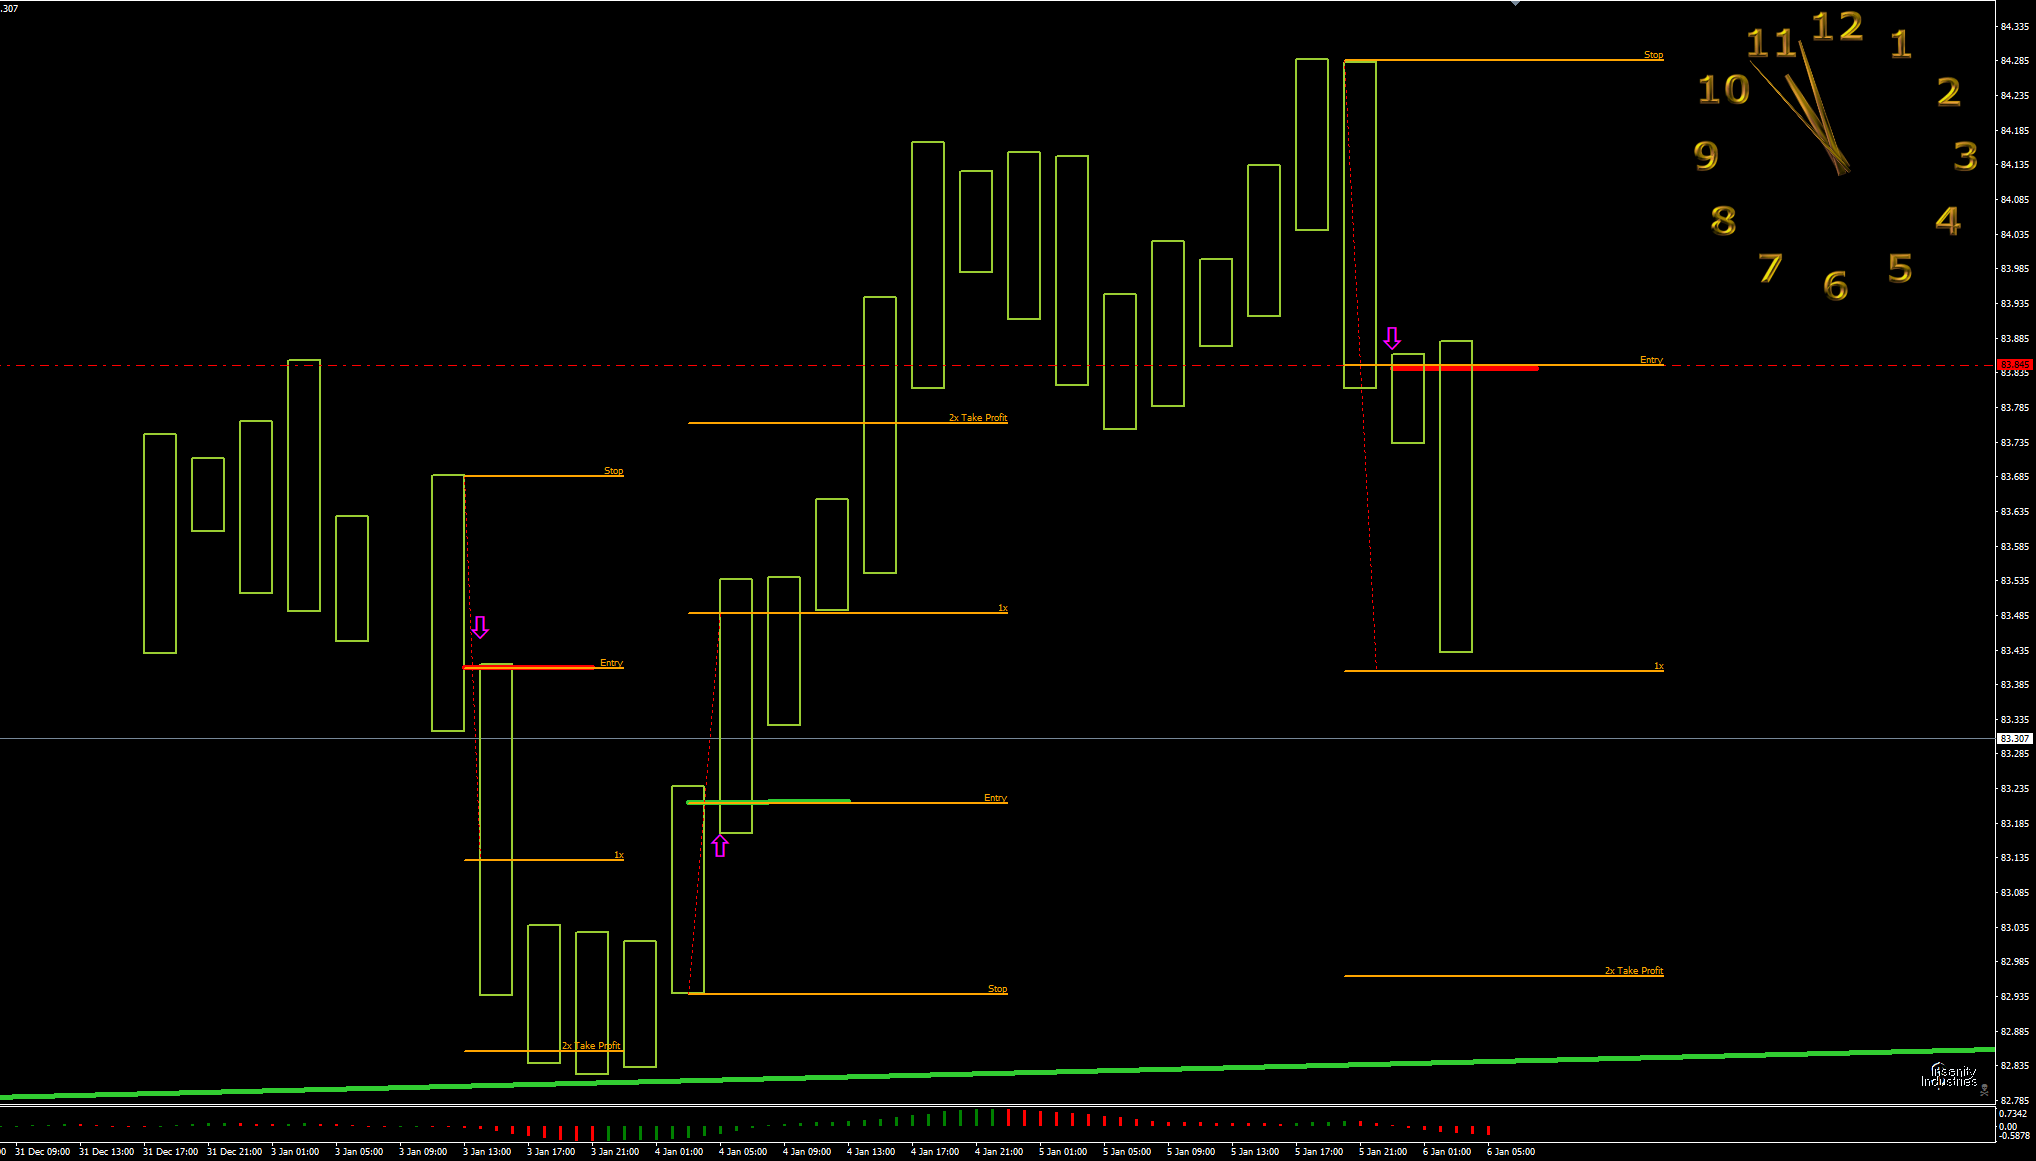Click the rightmost Entry line label
Screen dimensions: 2036x1161
tap(1651, 360)
